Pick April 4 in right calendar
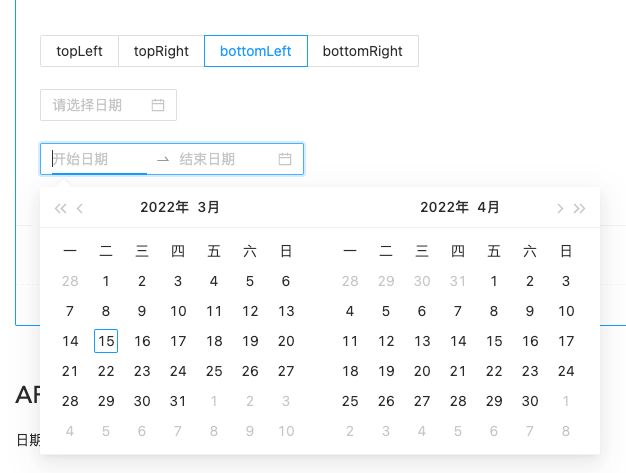The image size is (626, 473). tap(350, 311)
